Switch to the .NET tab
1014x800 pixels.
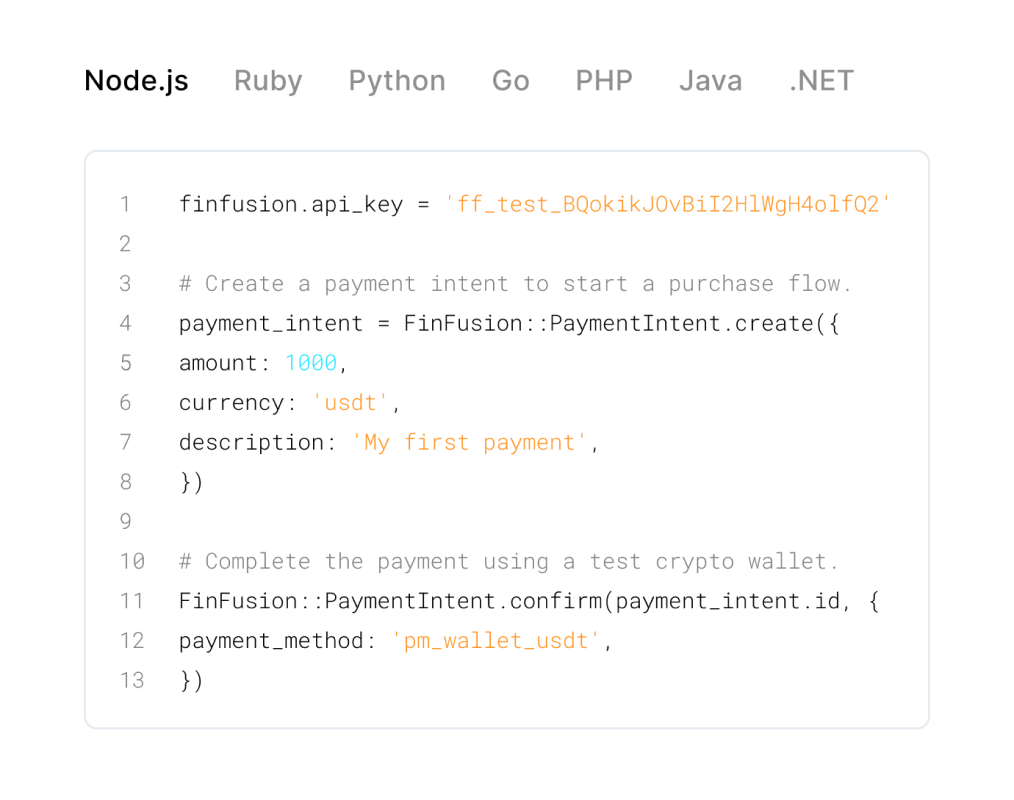[x=821, y=81]
